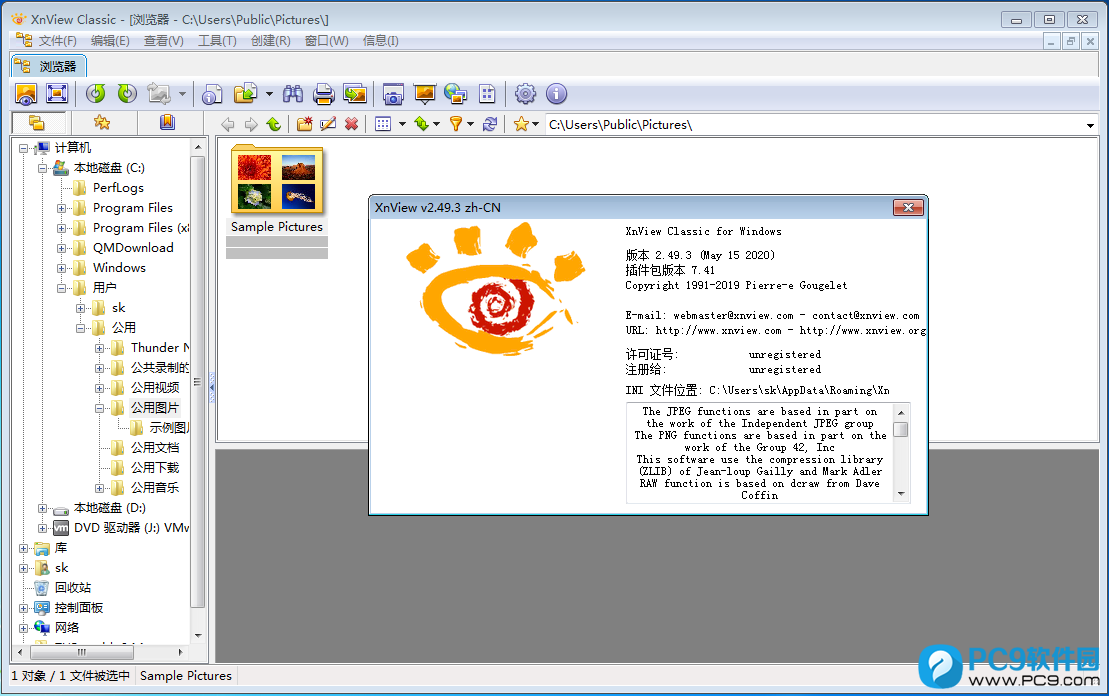Click the left panel collapse splitter handle

tap(211, 387)
